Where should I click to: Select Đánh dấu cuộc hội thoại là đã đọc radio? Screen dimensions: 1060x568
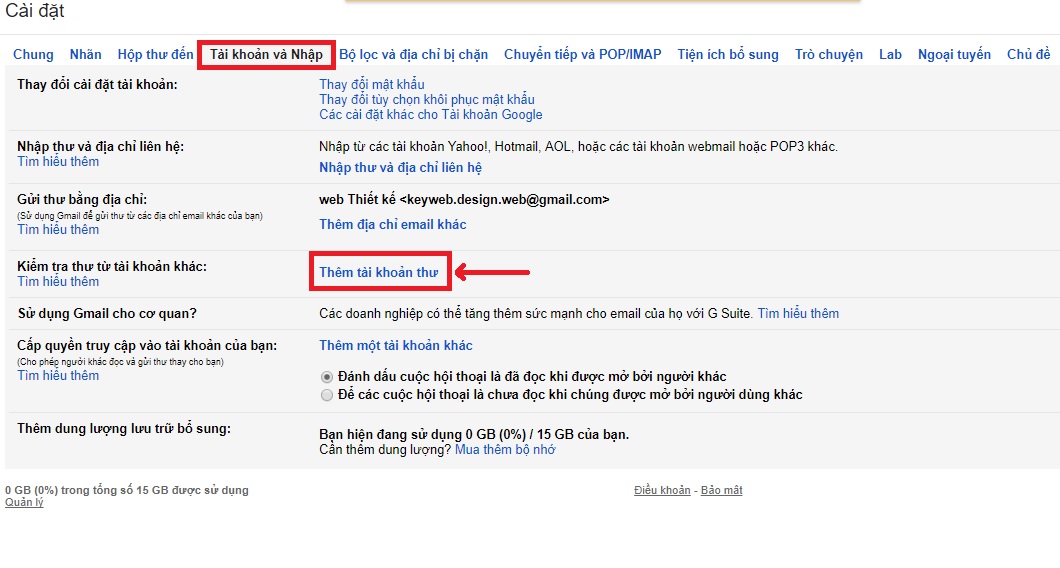pos(327,377)
